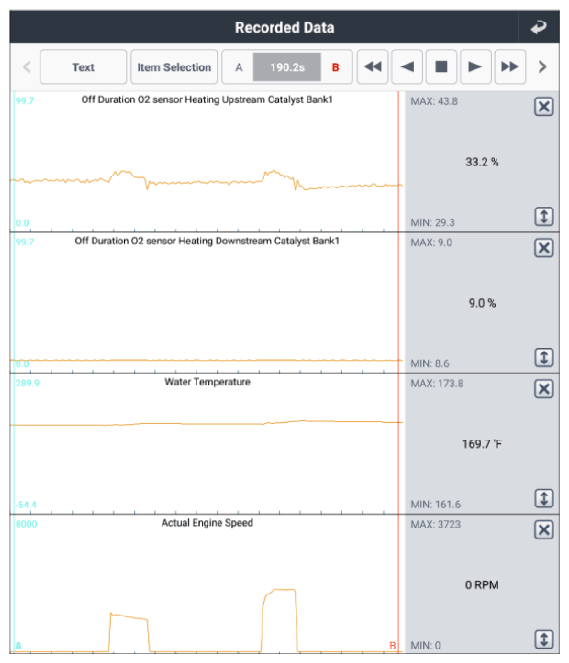Screen dimensions: 569x663
Task: Click the 190.2s time display
Action: [x=287, y=67]
